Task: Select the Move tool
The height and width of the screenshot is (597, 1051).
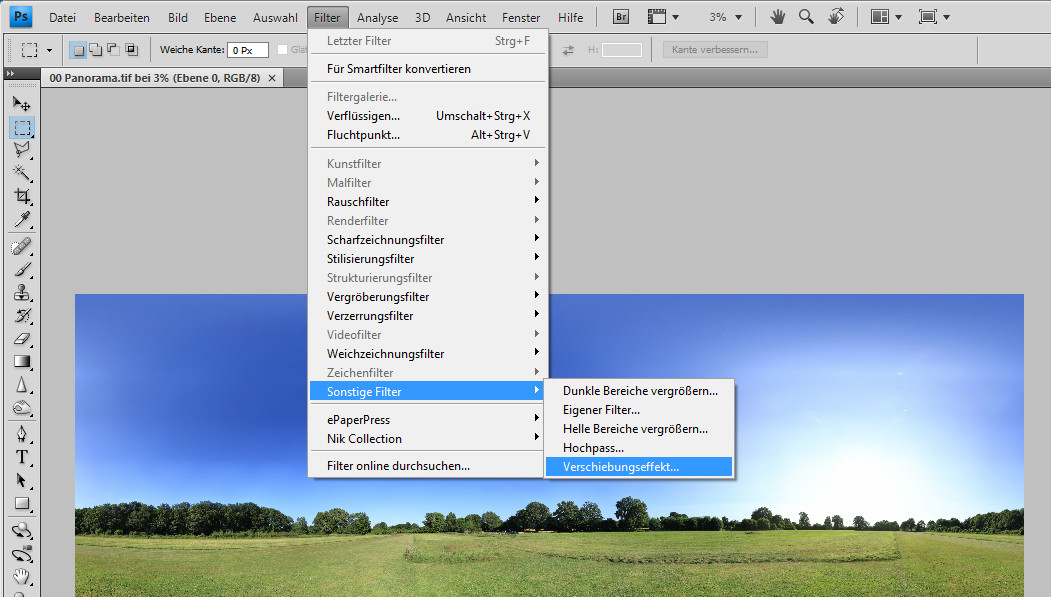Action: (x=22, y=104)
